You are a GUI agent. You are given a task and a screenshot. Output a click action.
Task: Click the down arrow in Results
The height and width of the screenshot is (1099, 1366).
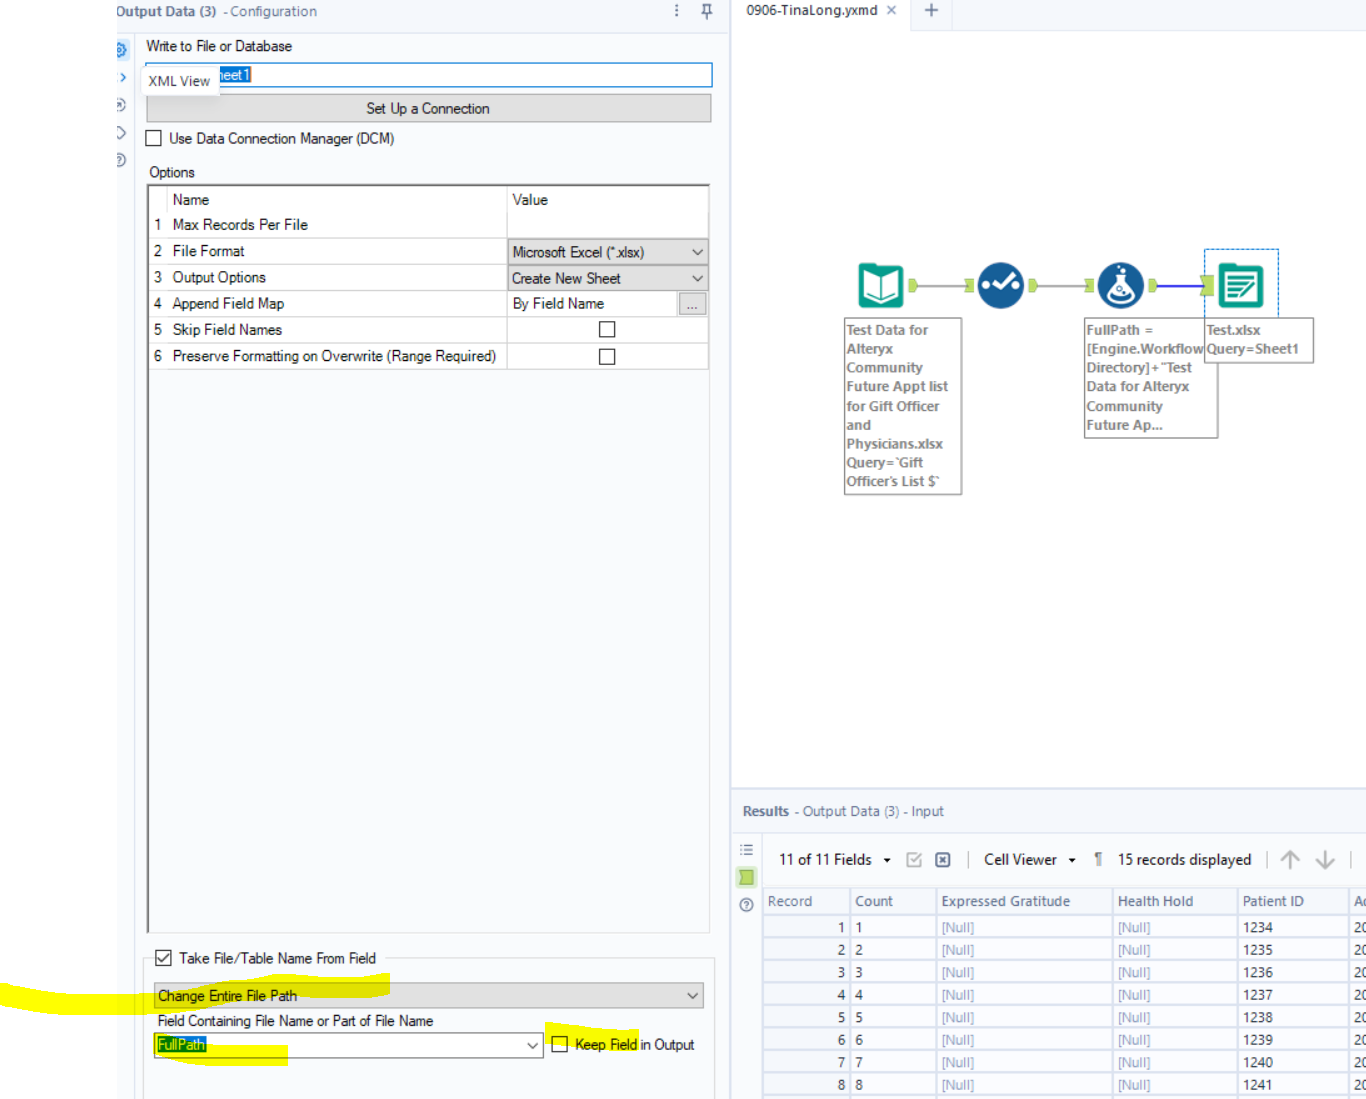[x=1325, y=860]
